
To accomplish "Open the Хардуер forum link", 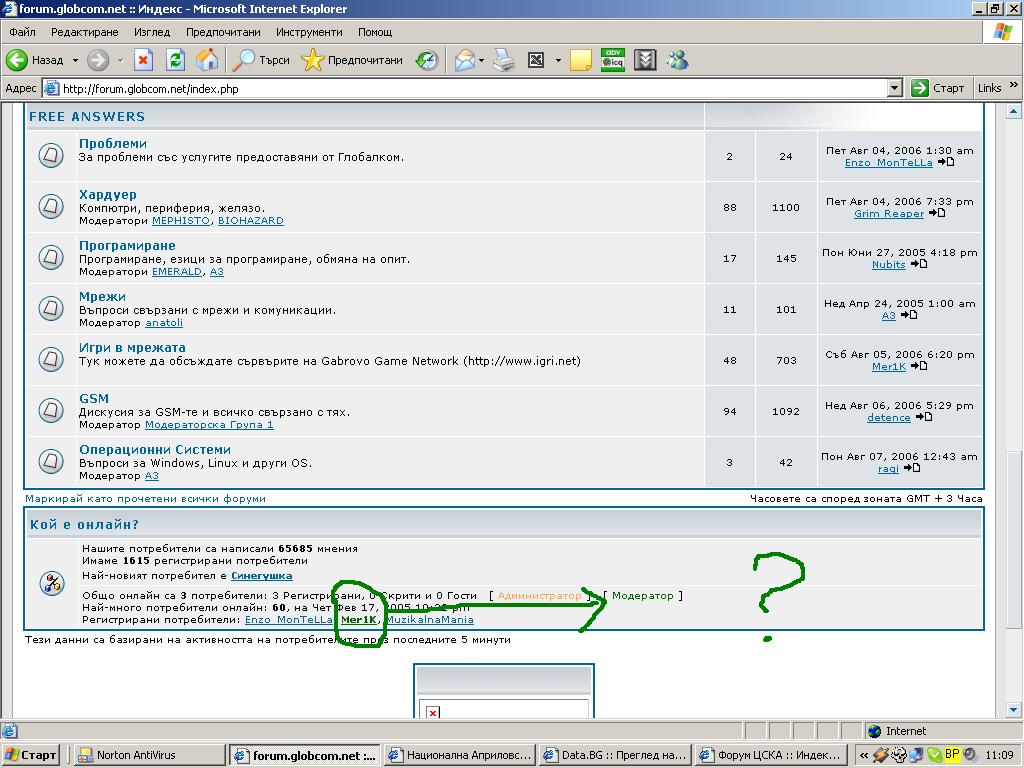I will [x=108, y=194].
